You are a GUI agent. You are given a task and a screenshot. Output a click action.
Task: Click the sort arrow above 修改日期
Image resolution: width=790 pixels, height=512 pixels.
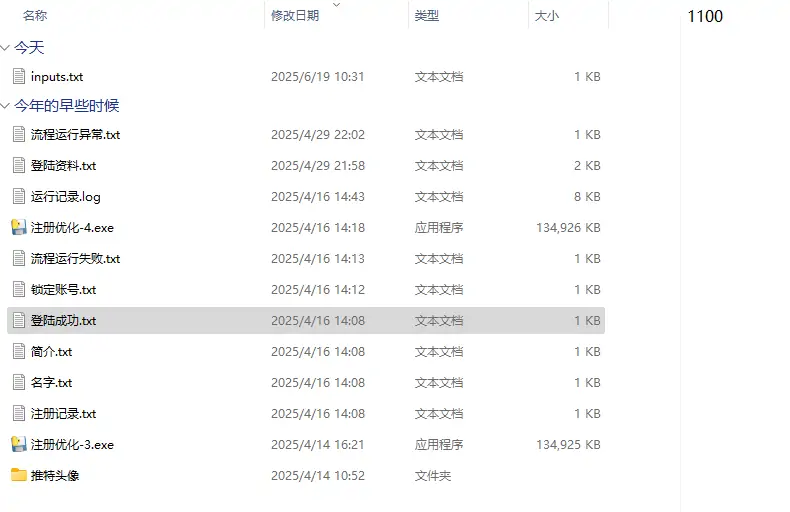pos(337,5)
